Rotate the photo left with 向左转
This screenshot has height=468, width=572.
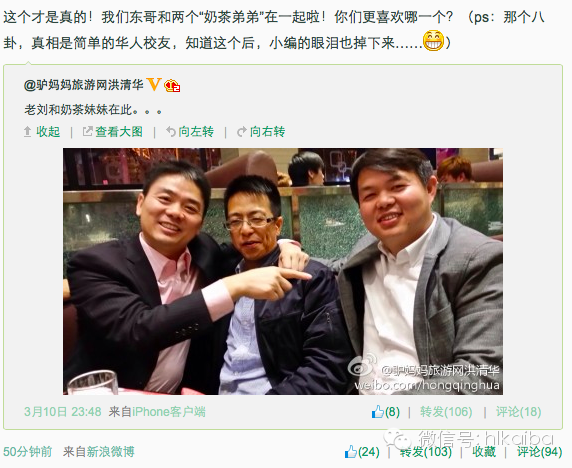coord(190,132)
